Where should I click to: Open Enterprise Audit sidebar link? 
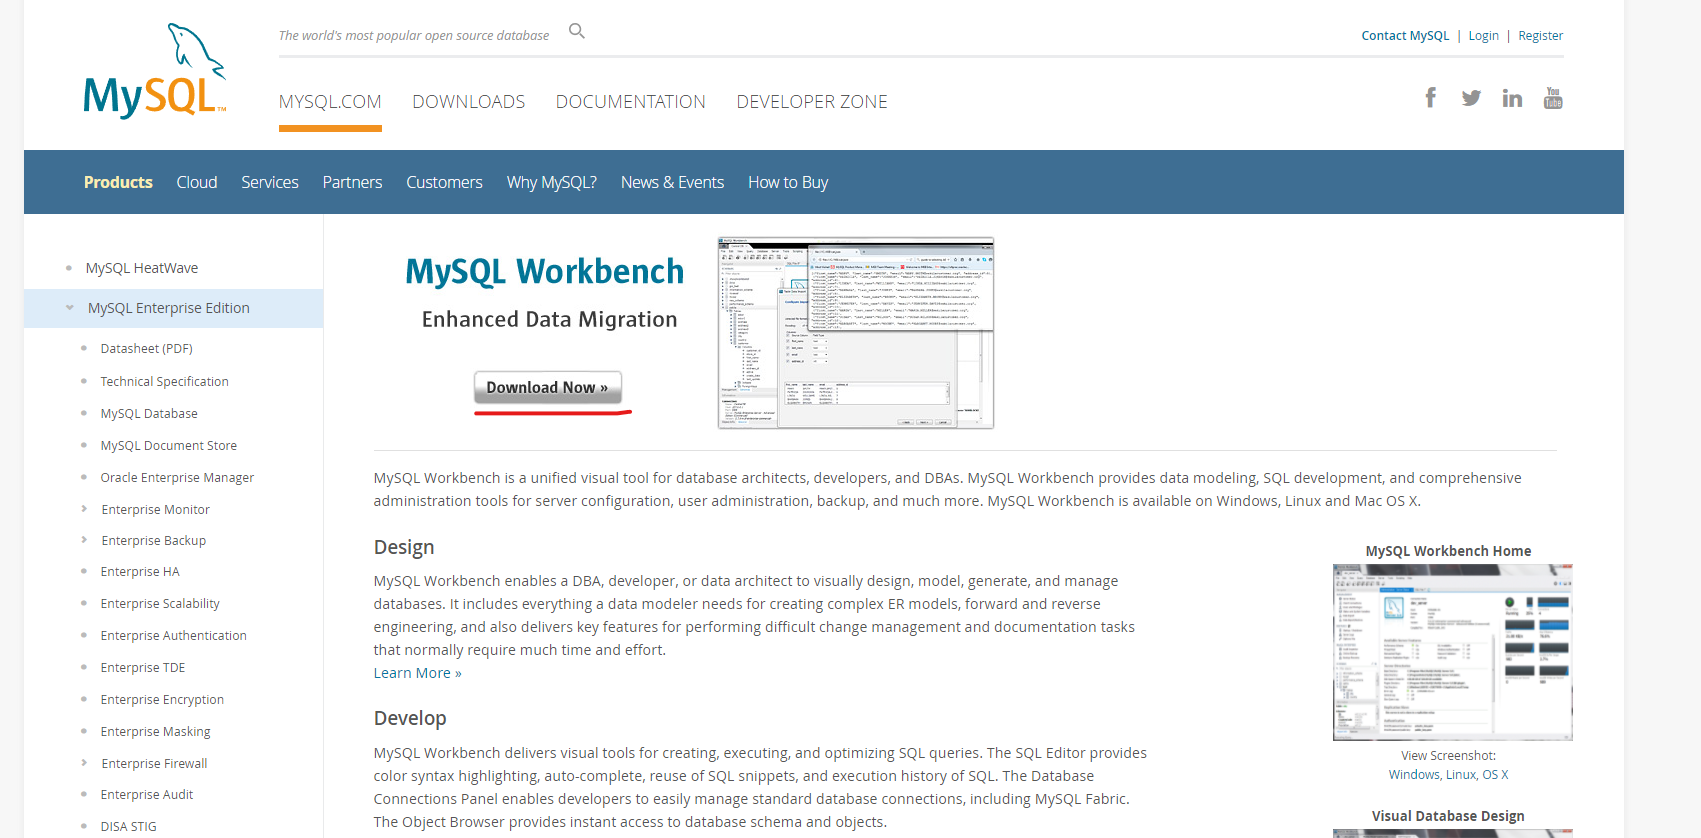(147, 795)
